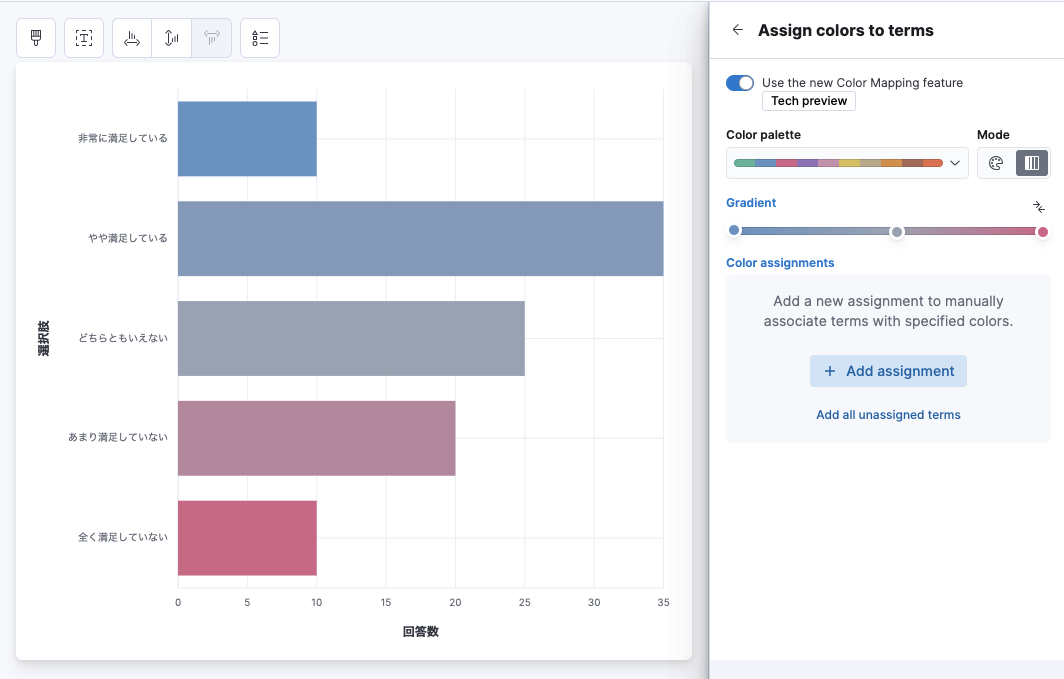
Task: Click the 非常に満足している axis label
Action: pos(123,138)
